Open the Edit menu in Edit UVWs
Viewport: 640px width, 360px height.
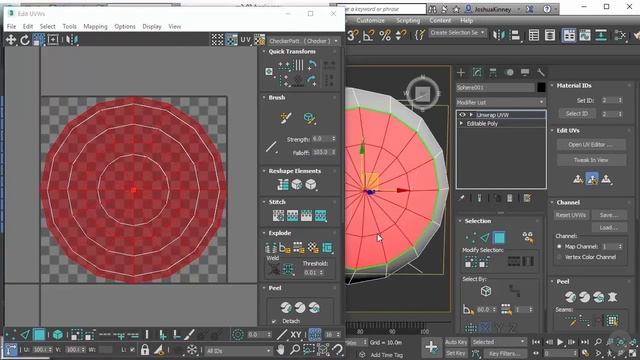click(x=28, y=27)
